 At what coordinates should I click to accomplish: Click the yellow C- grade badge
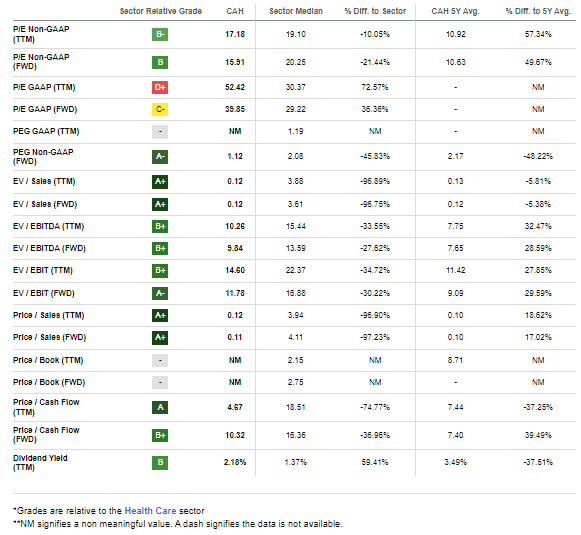pos(160,109)
